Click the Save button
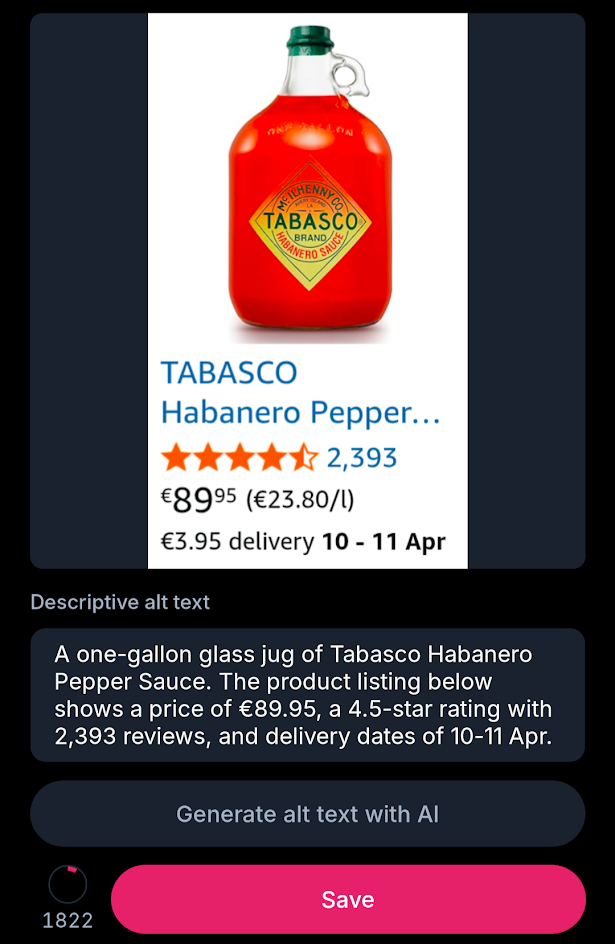Screen dimensions: 615x944 point(347,899)
